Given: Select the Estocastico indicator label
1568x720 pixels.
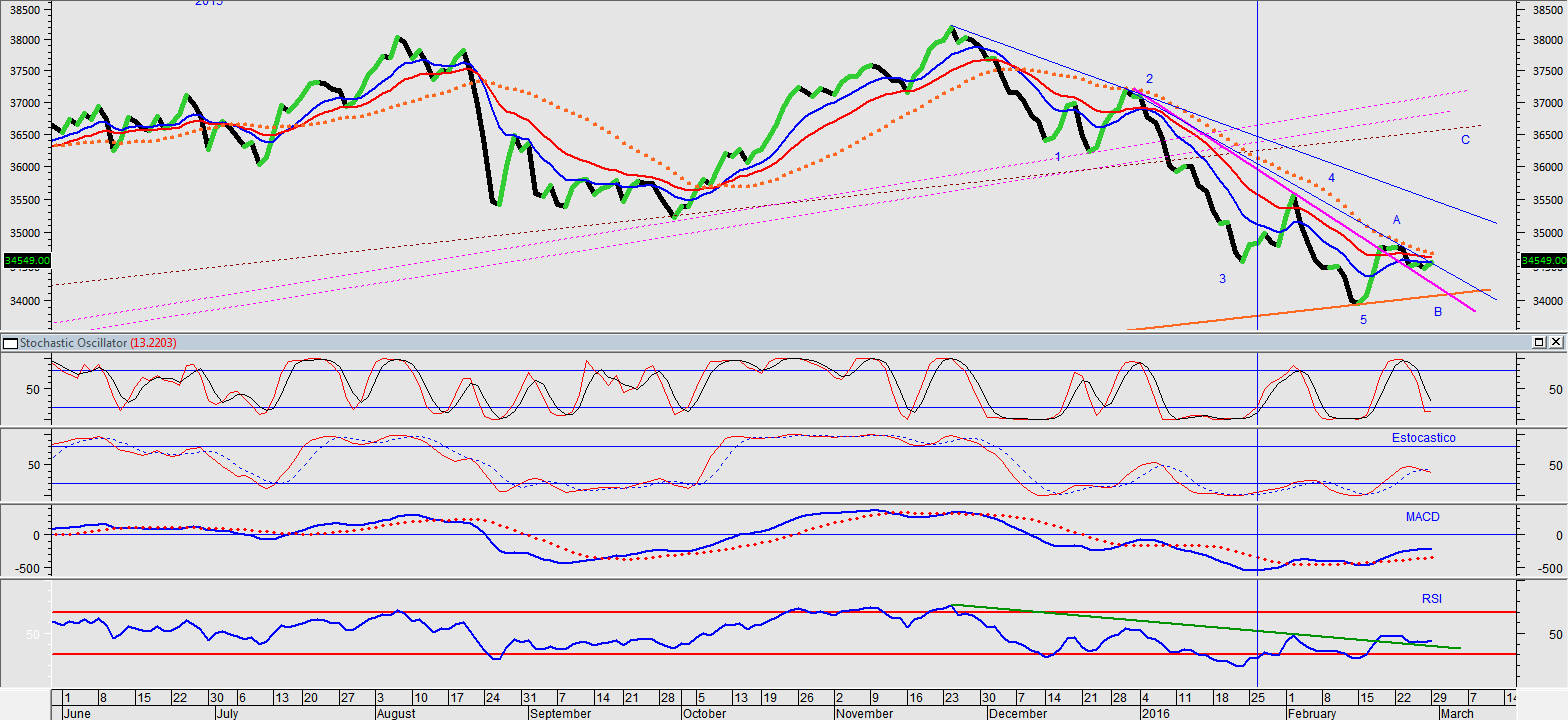Looking at the screenshot, I should pos(1424,438).
